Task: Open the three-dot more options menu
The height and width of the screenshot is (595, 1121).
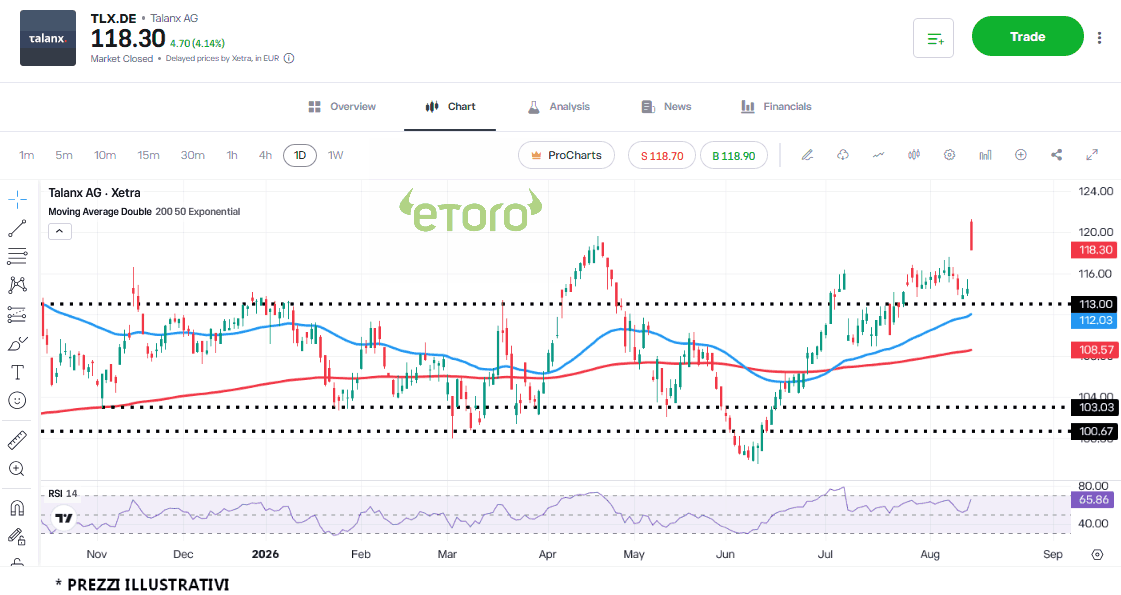Action: [x=1100, y=38]
